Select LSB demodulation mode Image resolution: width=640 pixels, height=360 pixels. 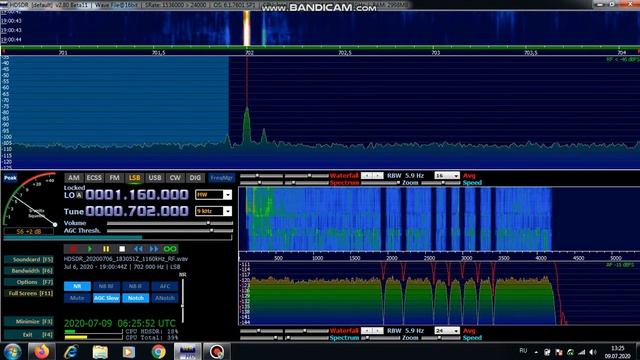pos(134,178)
